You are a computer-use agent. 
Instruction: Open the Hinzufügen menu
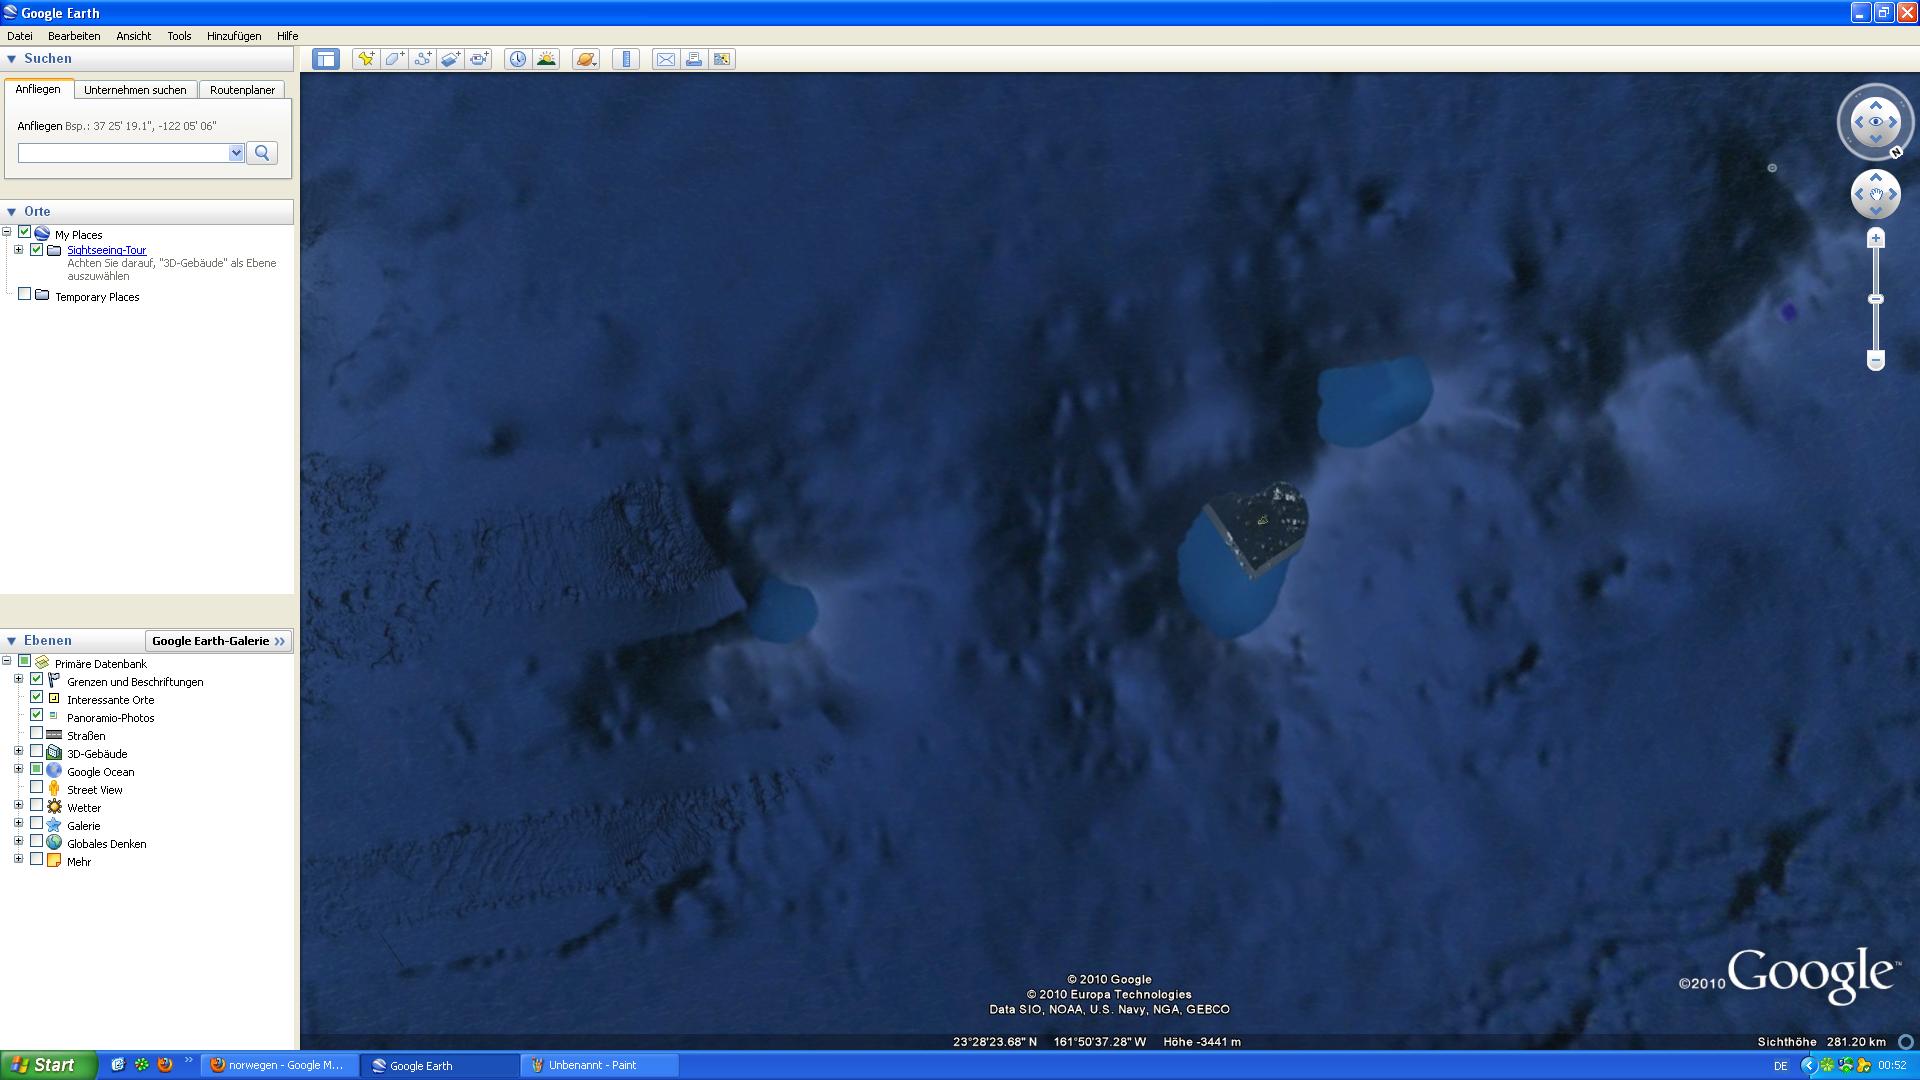[x=234, y=36]
